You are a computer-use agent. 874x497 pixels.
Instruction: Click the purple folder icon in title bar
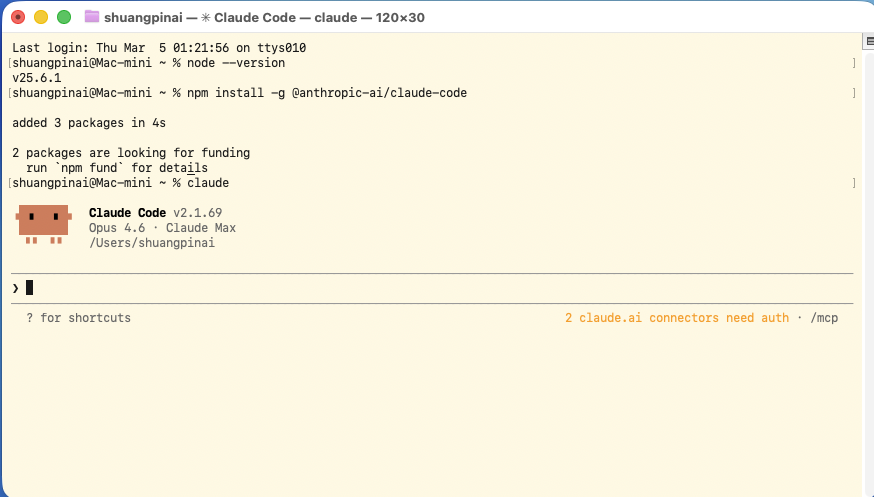tap(91, 17)
